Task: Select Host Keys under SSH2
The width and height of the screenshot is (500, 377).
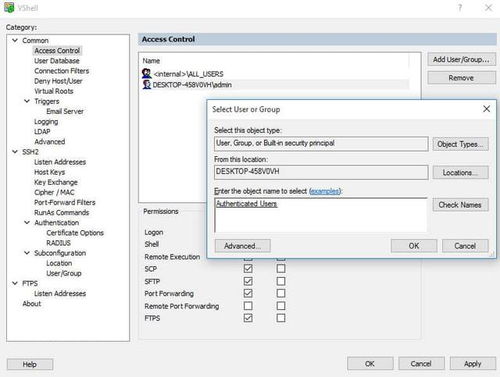Action: [x=49, y=172]
